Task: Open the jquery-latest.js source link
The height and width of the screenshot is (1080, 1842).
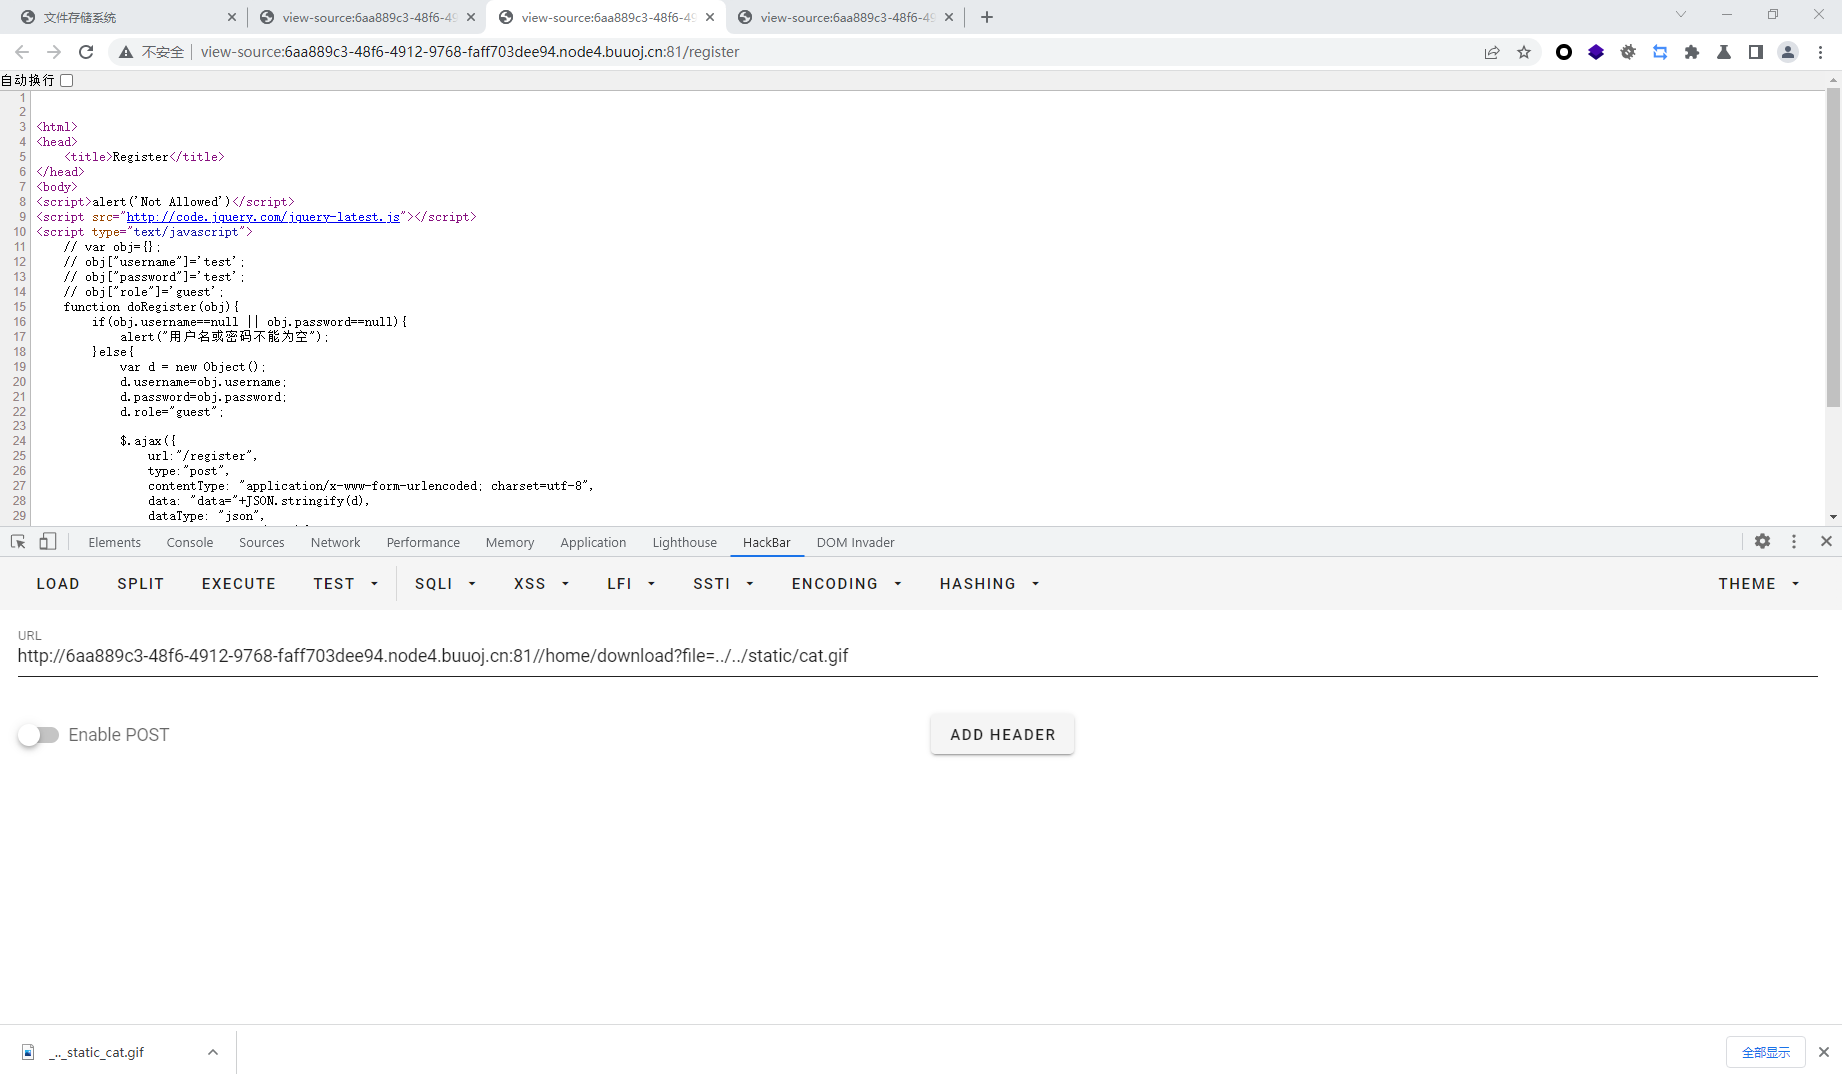Action: [264, 217]
